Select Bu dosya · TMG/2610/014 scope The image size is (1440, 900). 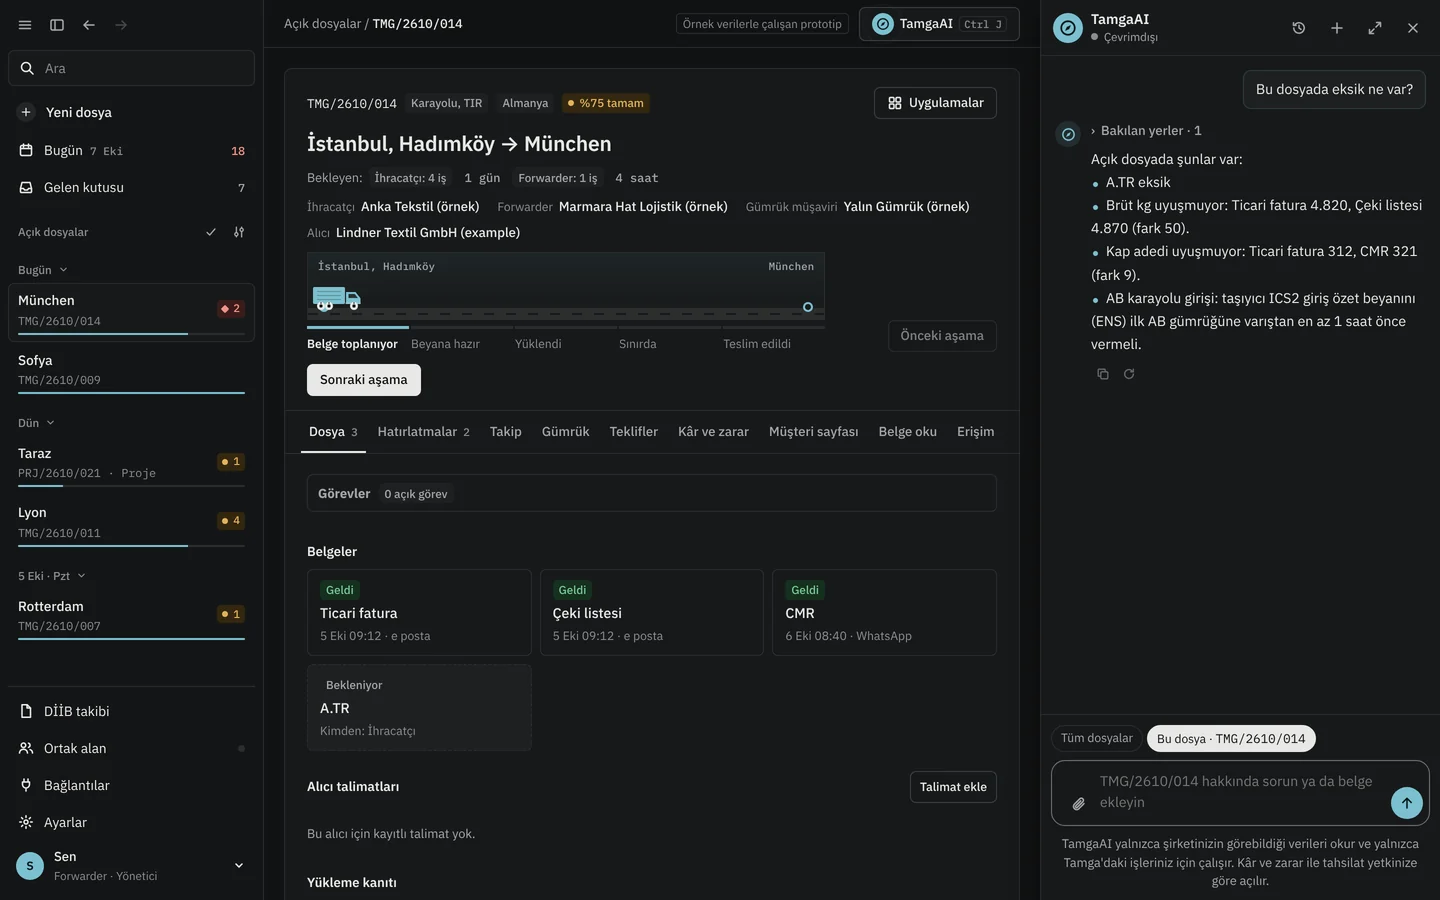[1231, 739]
